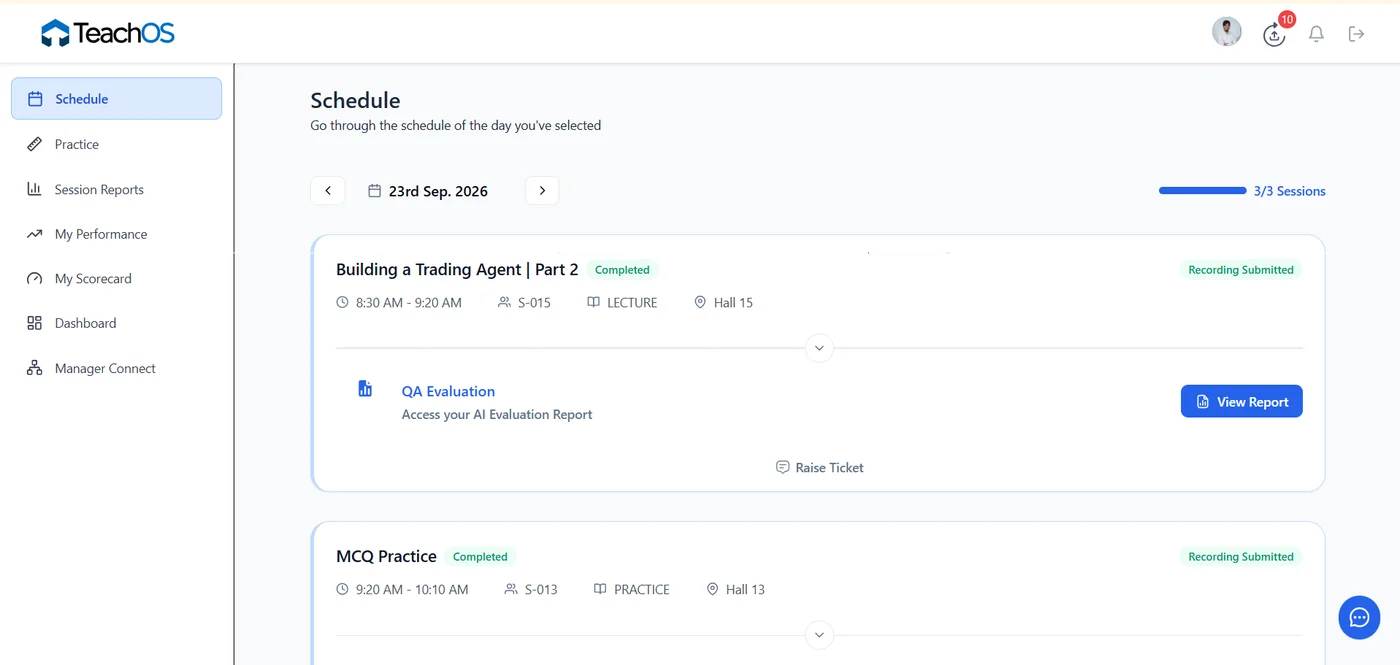Click the people icon beside S-013

point(511,589)
